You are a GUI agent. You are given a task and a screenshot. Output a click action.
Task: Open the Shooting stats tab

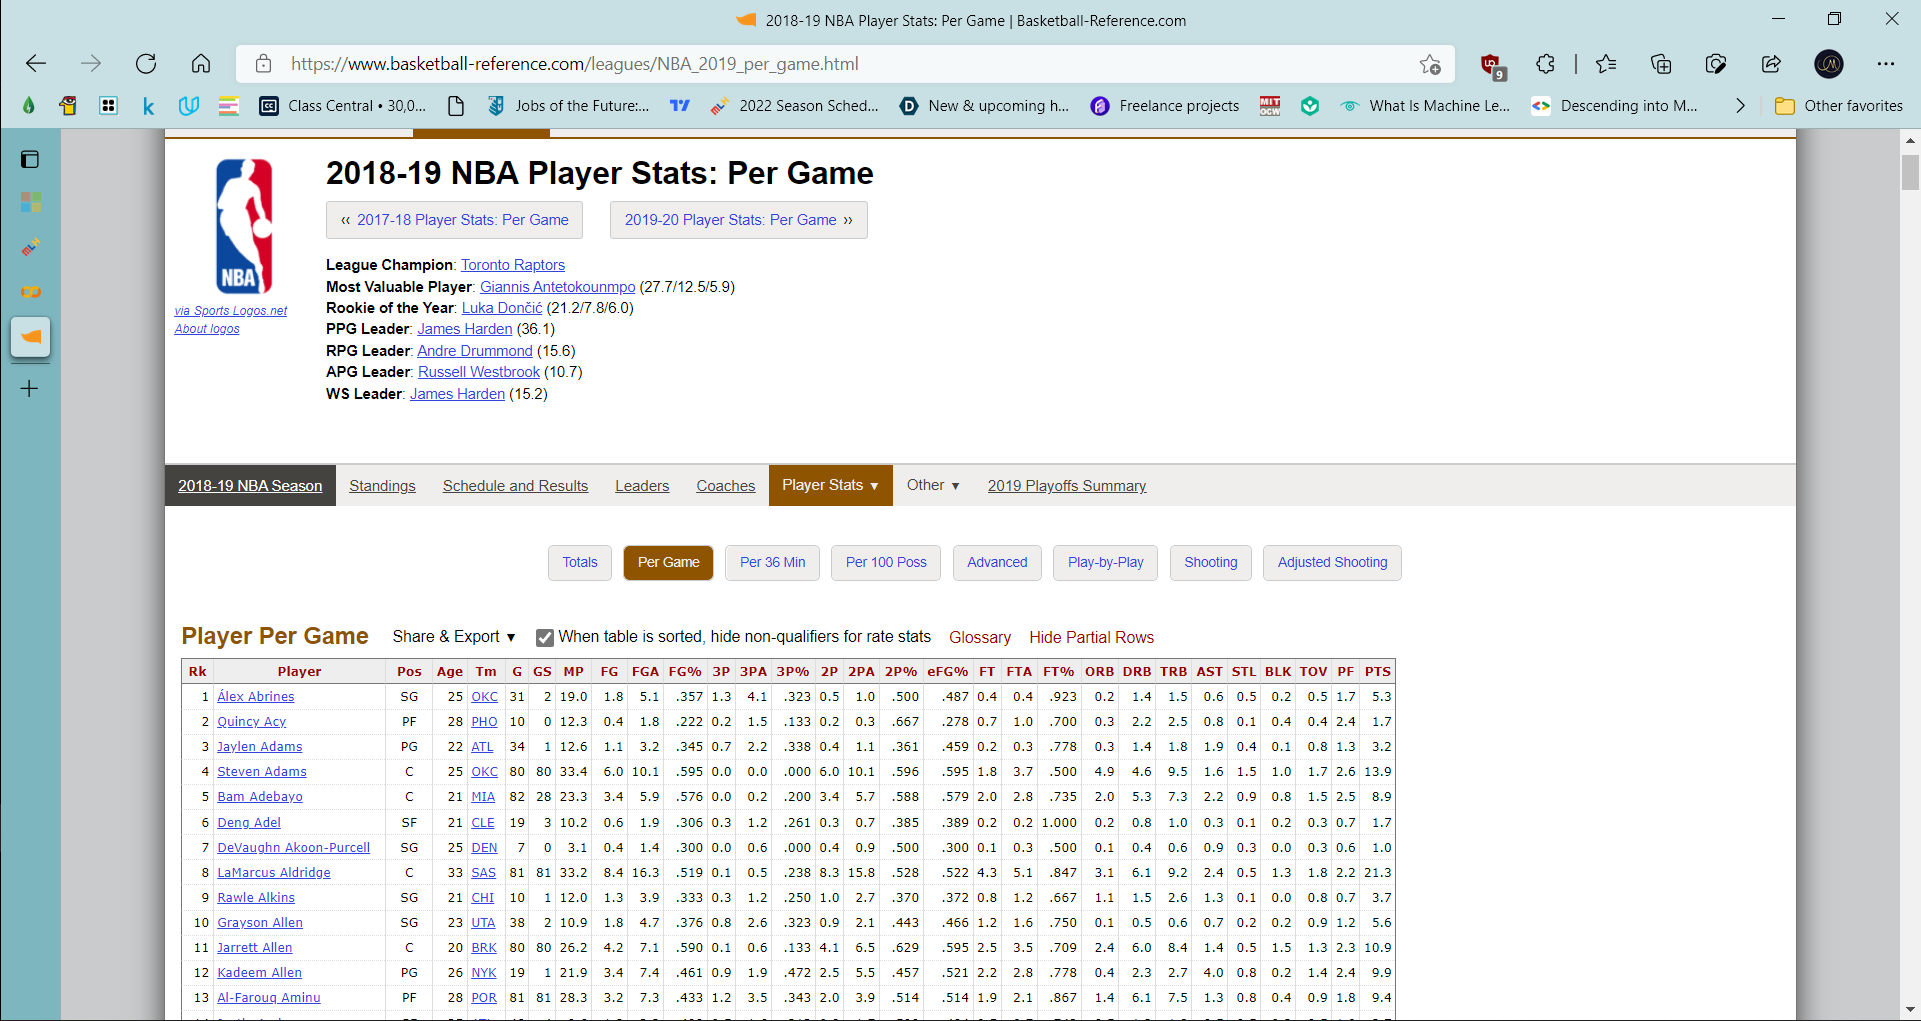pos(1211,563)
